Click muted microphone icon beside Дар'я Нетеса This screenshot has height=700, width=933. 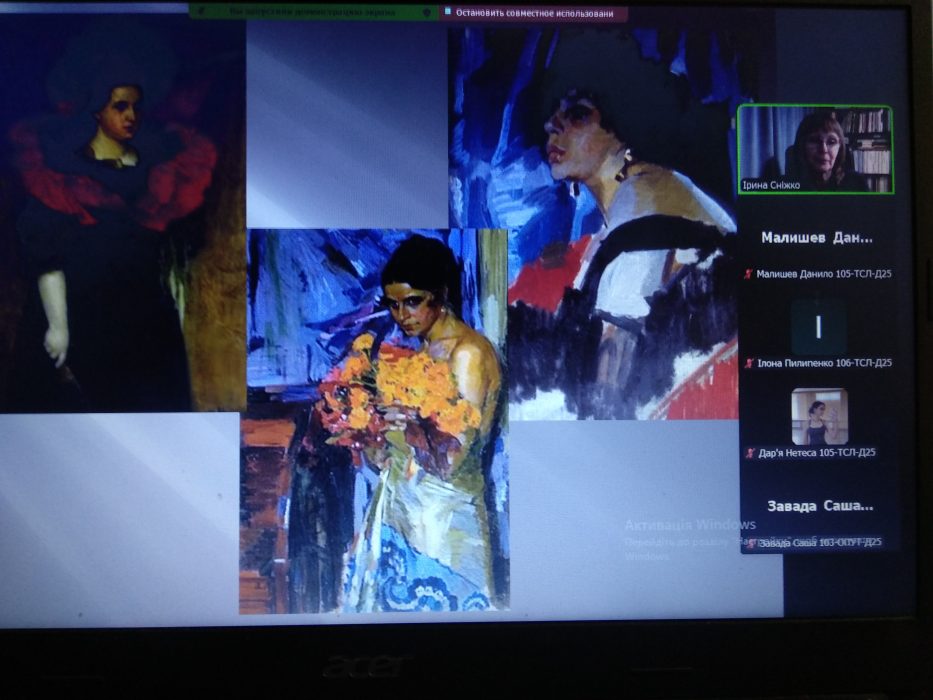[747, 453]
